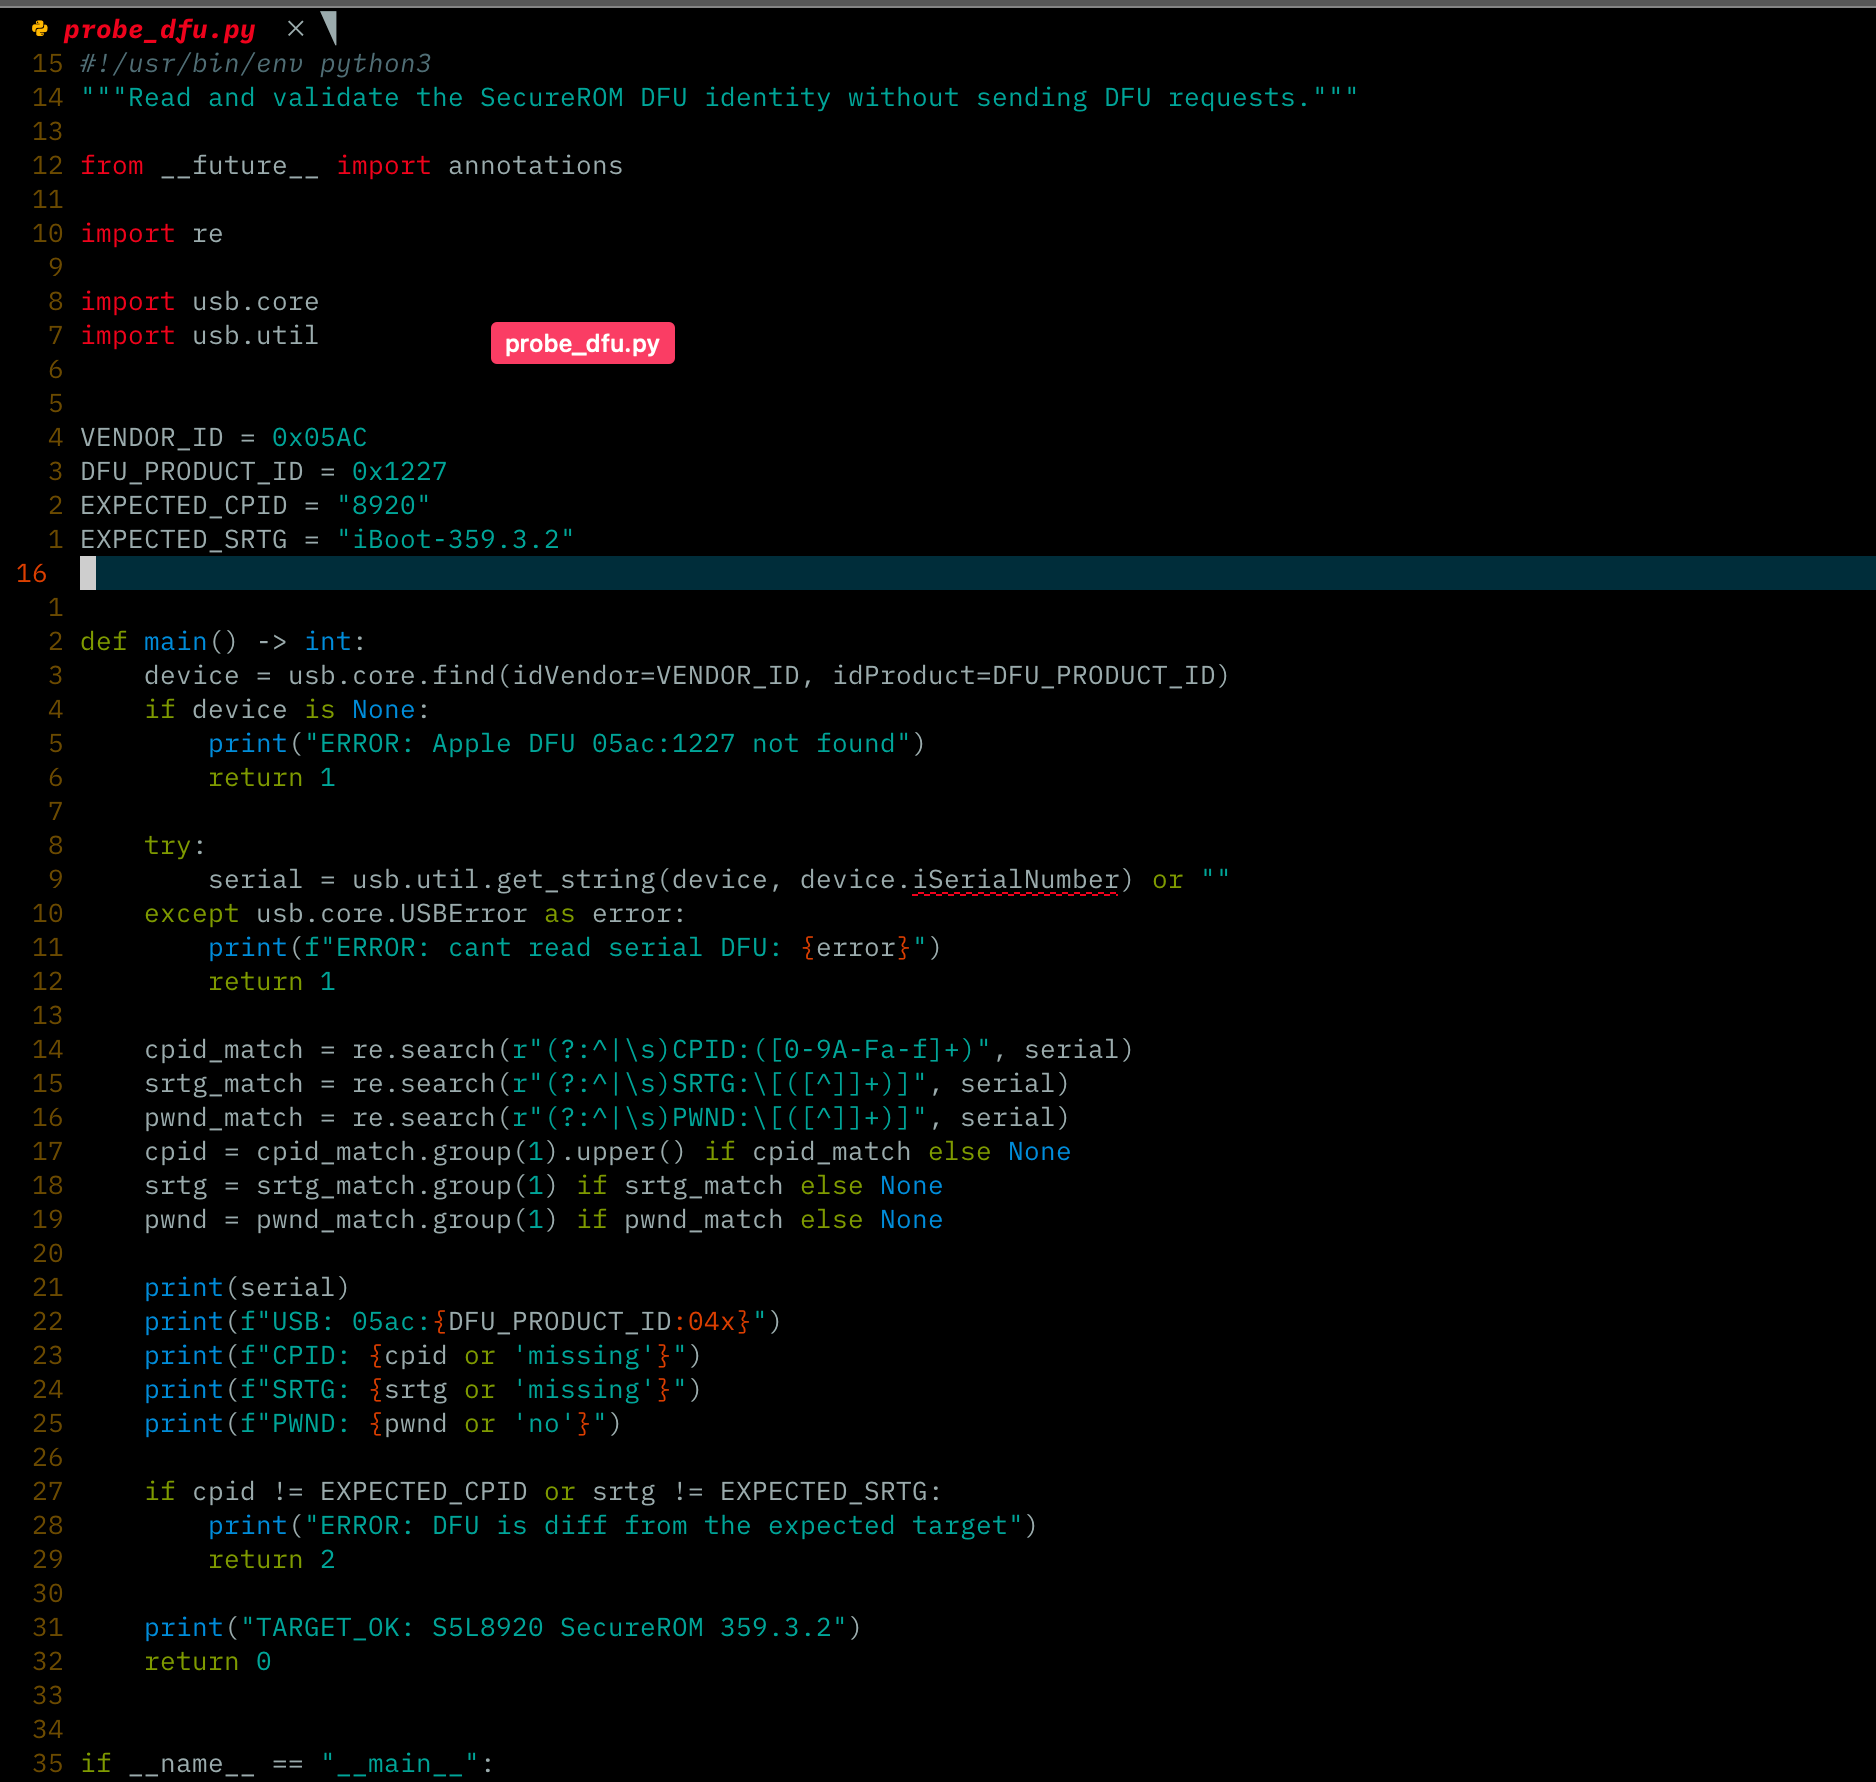Click EXPECTED_SRTG in the if comparison

823,1492
